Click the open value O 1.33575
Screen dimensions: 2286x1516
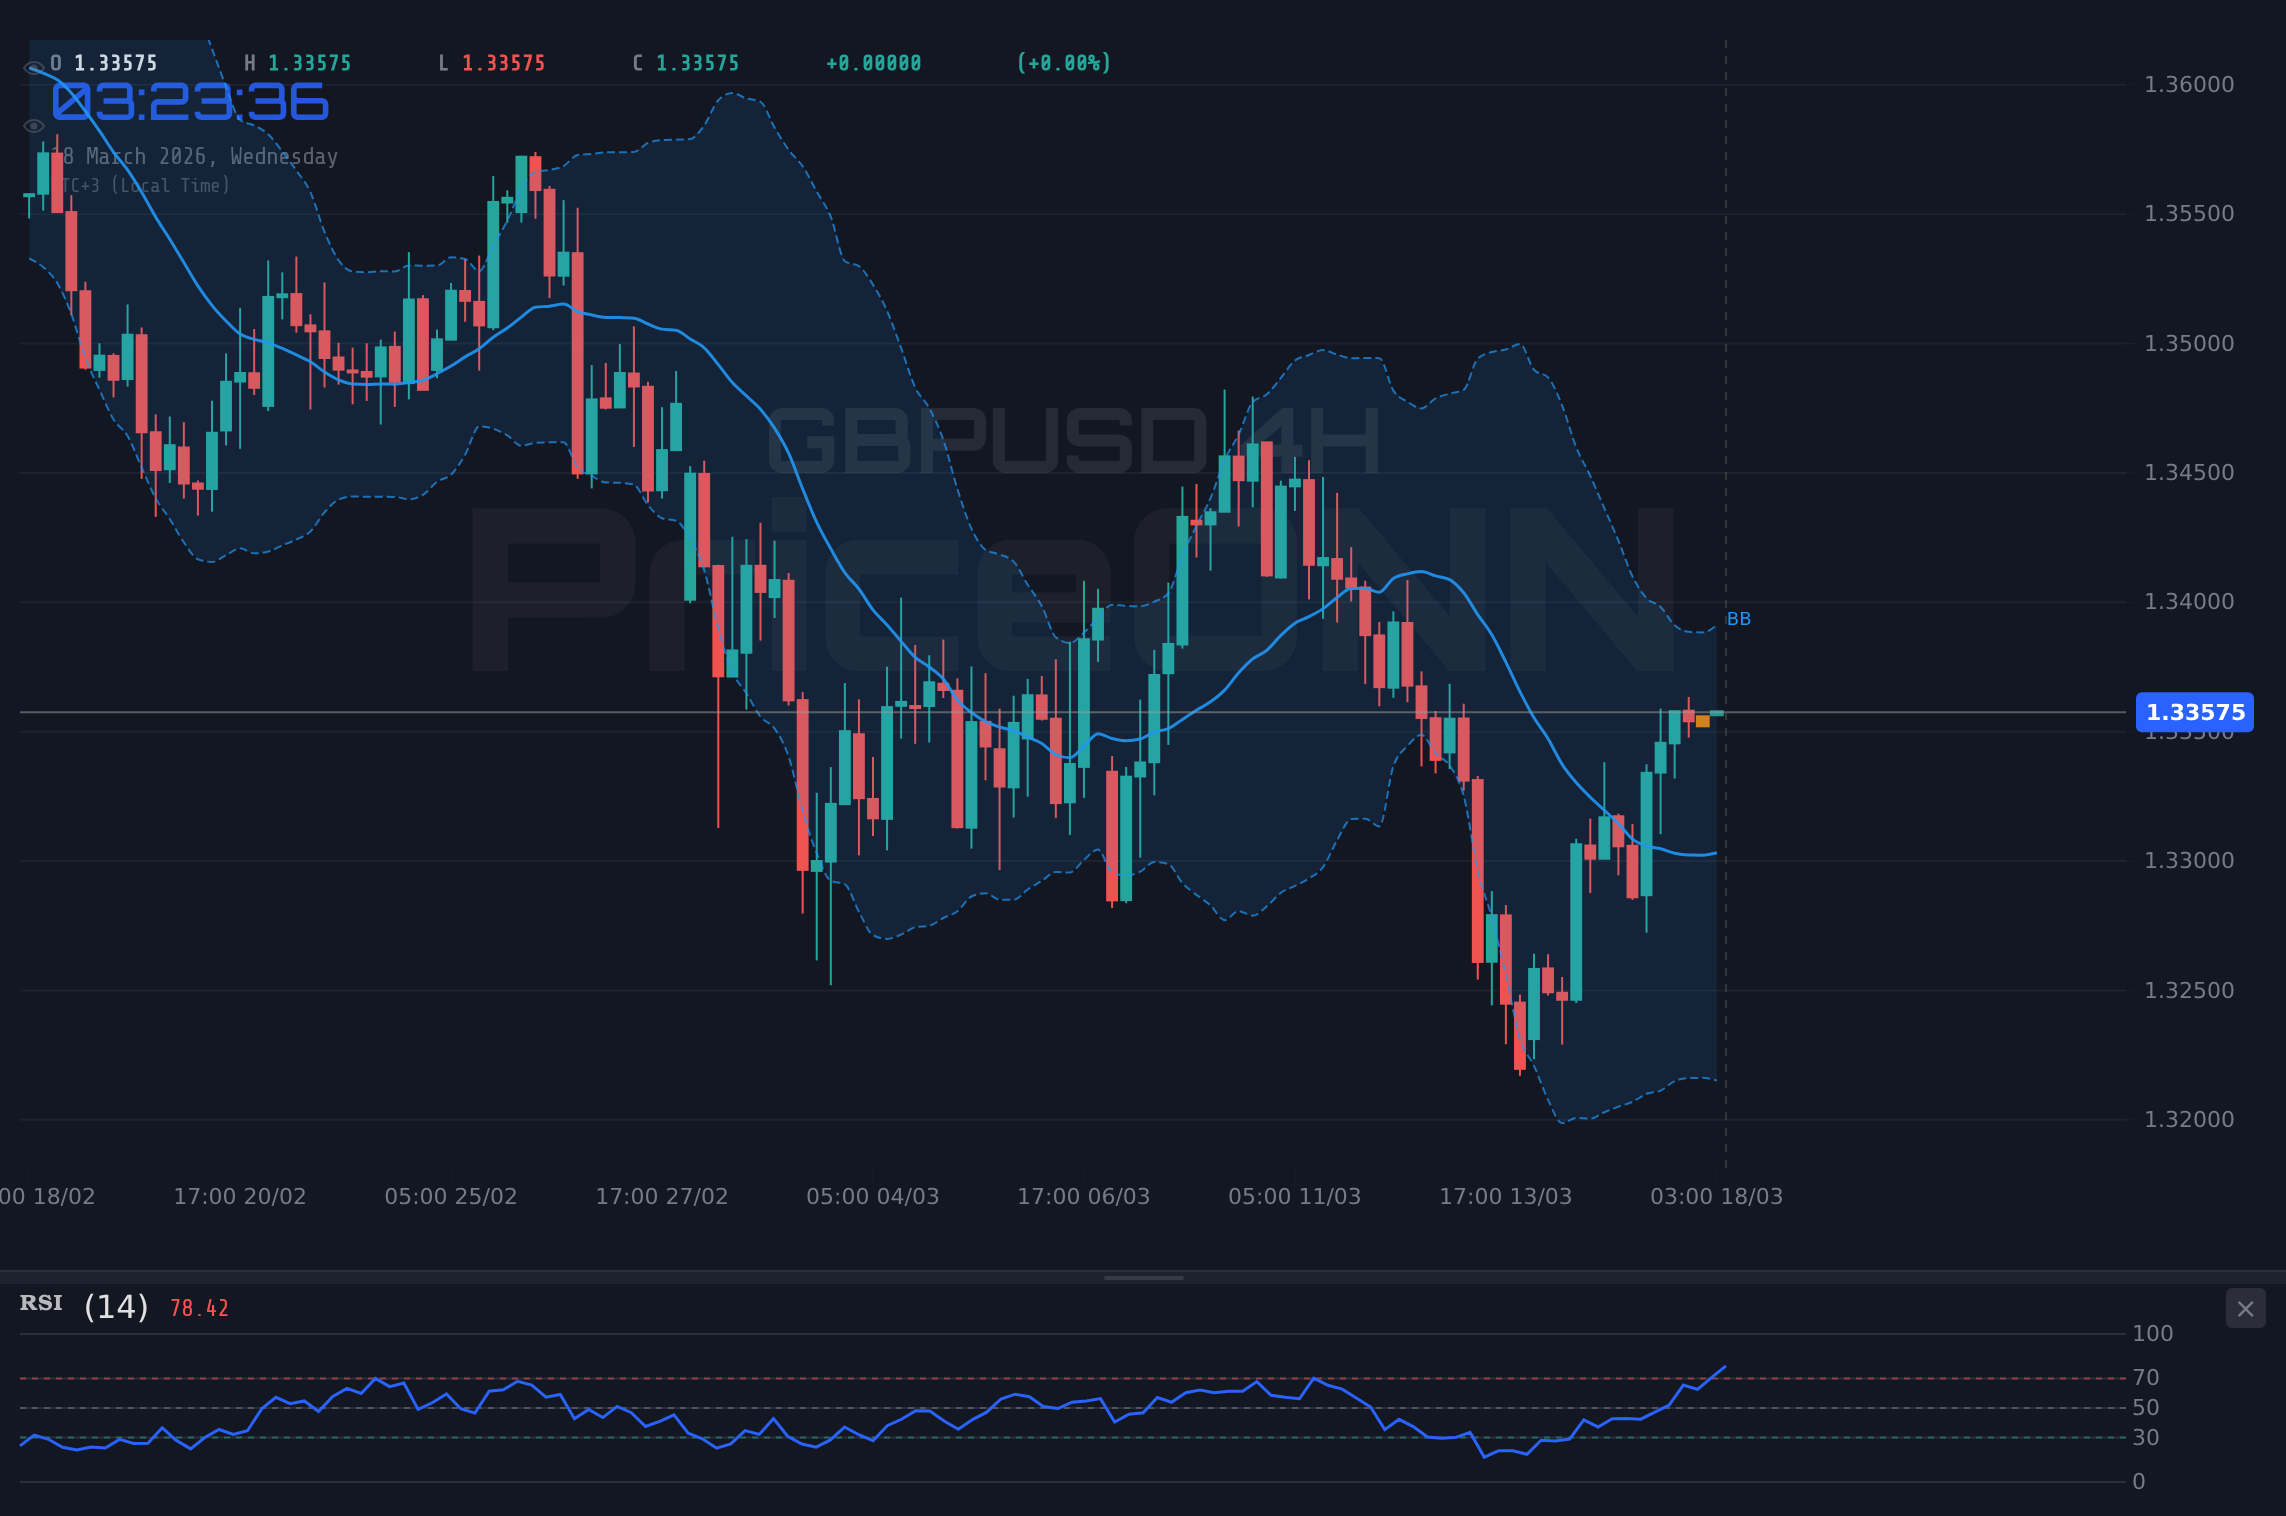point(103,62)
